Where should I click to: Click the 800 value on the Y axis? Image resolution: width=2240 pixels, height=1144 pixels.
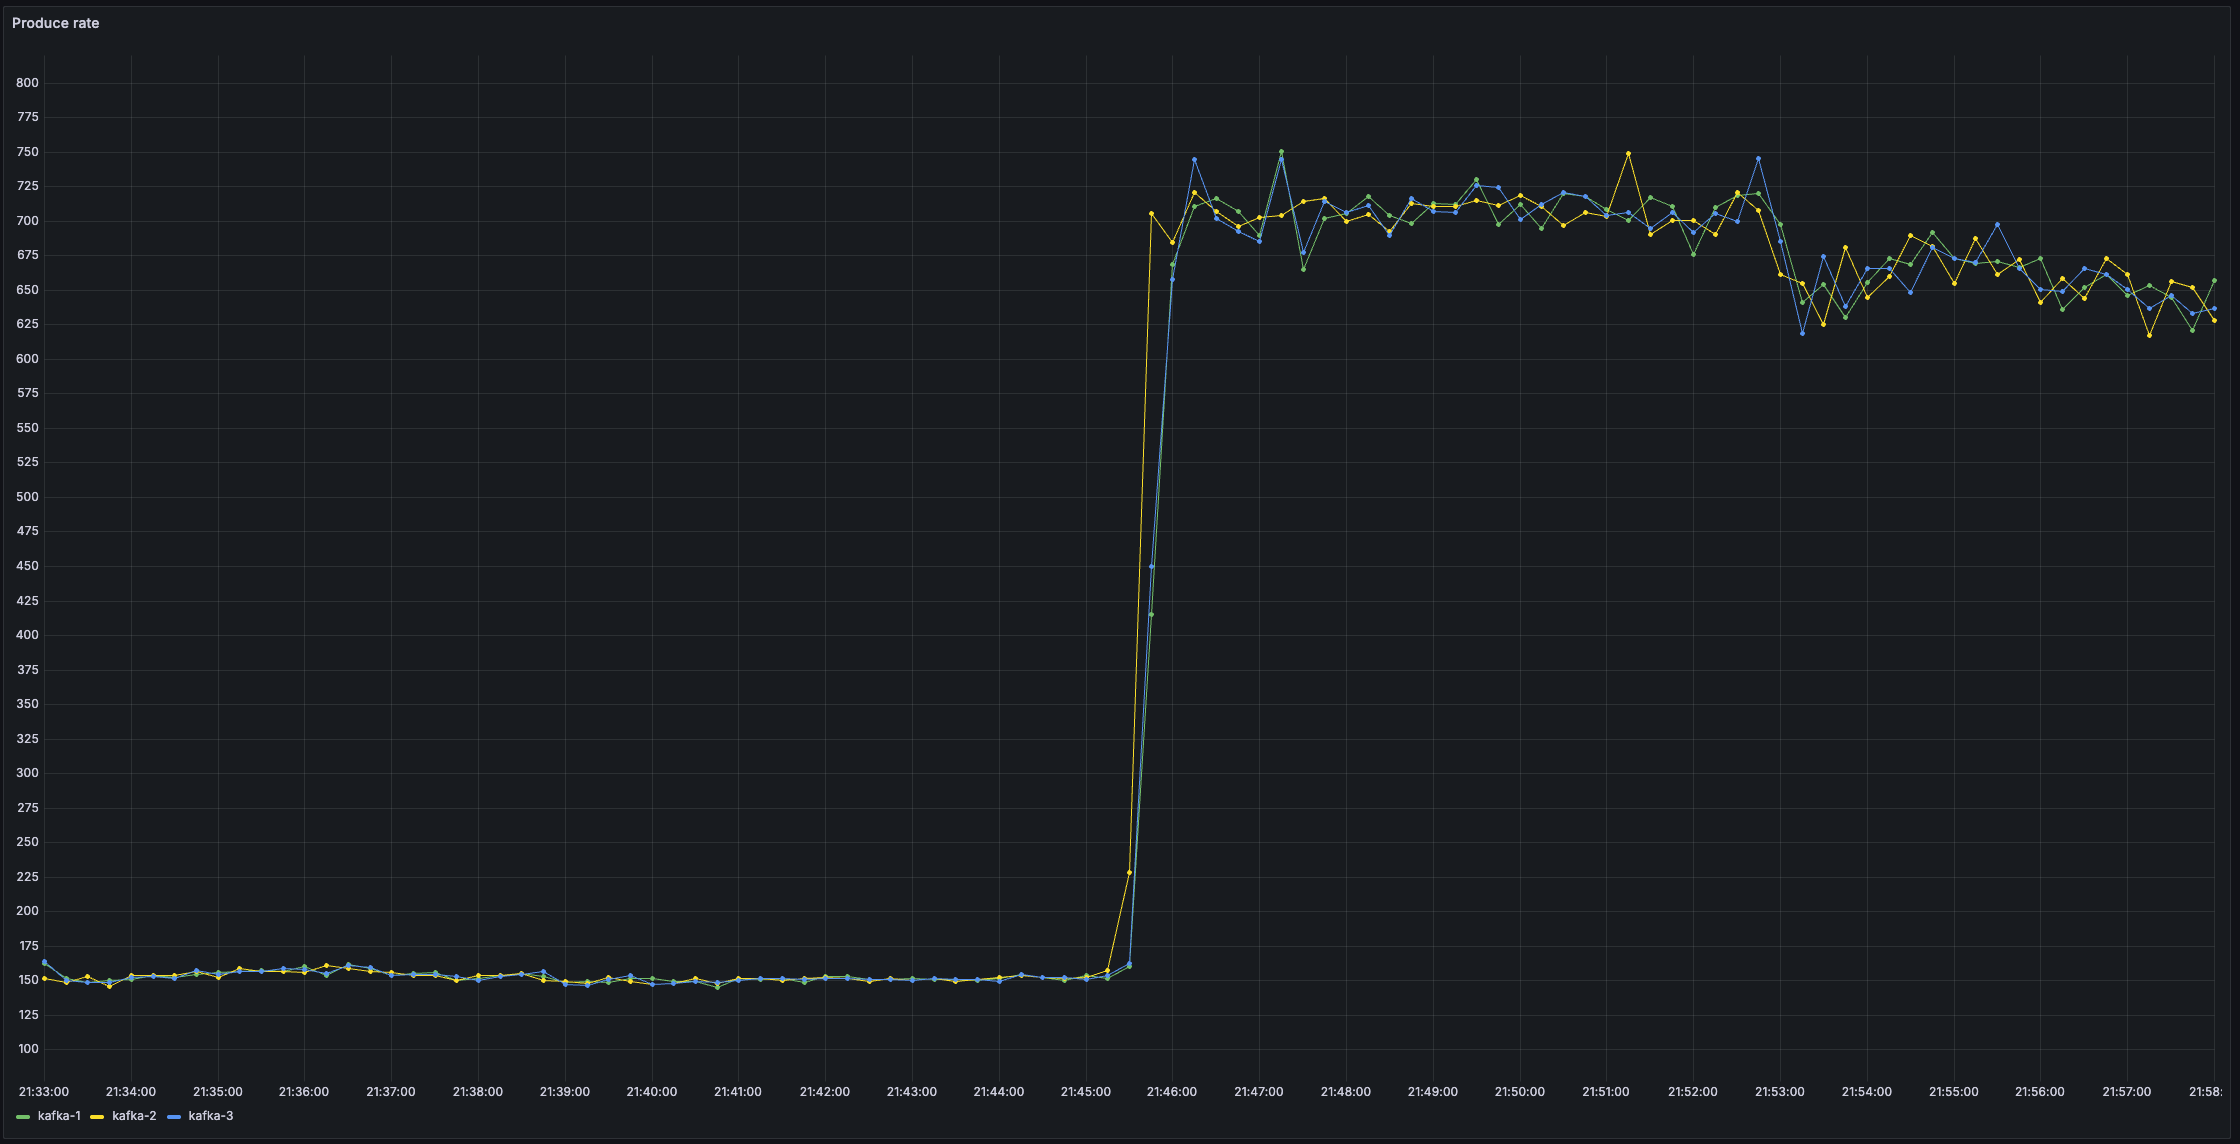[27, 83]
